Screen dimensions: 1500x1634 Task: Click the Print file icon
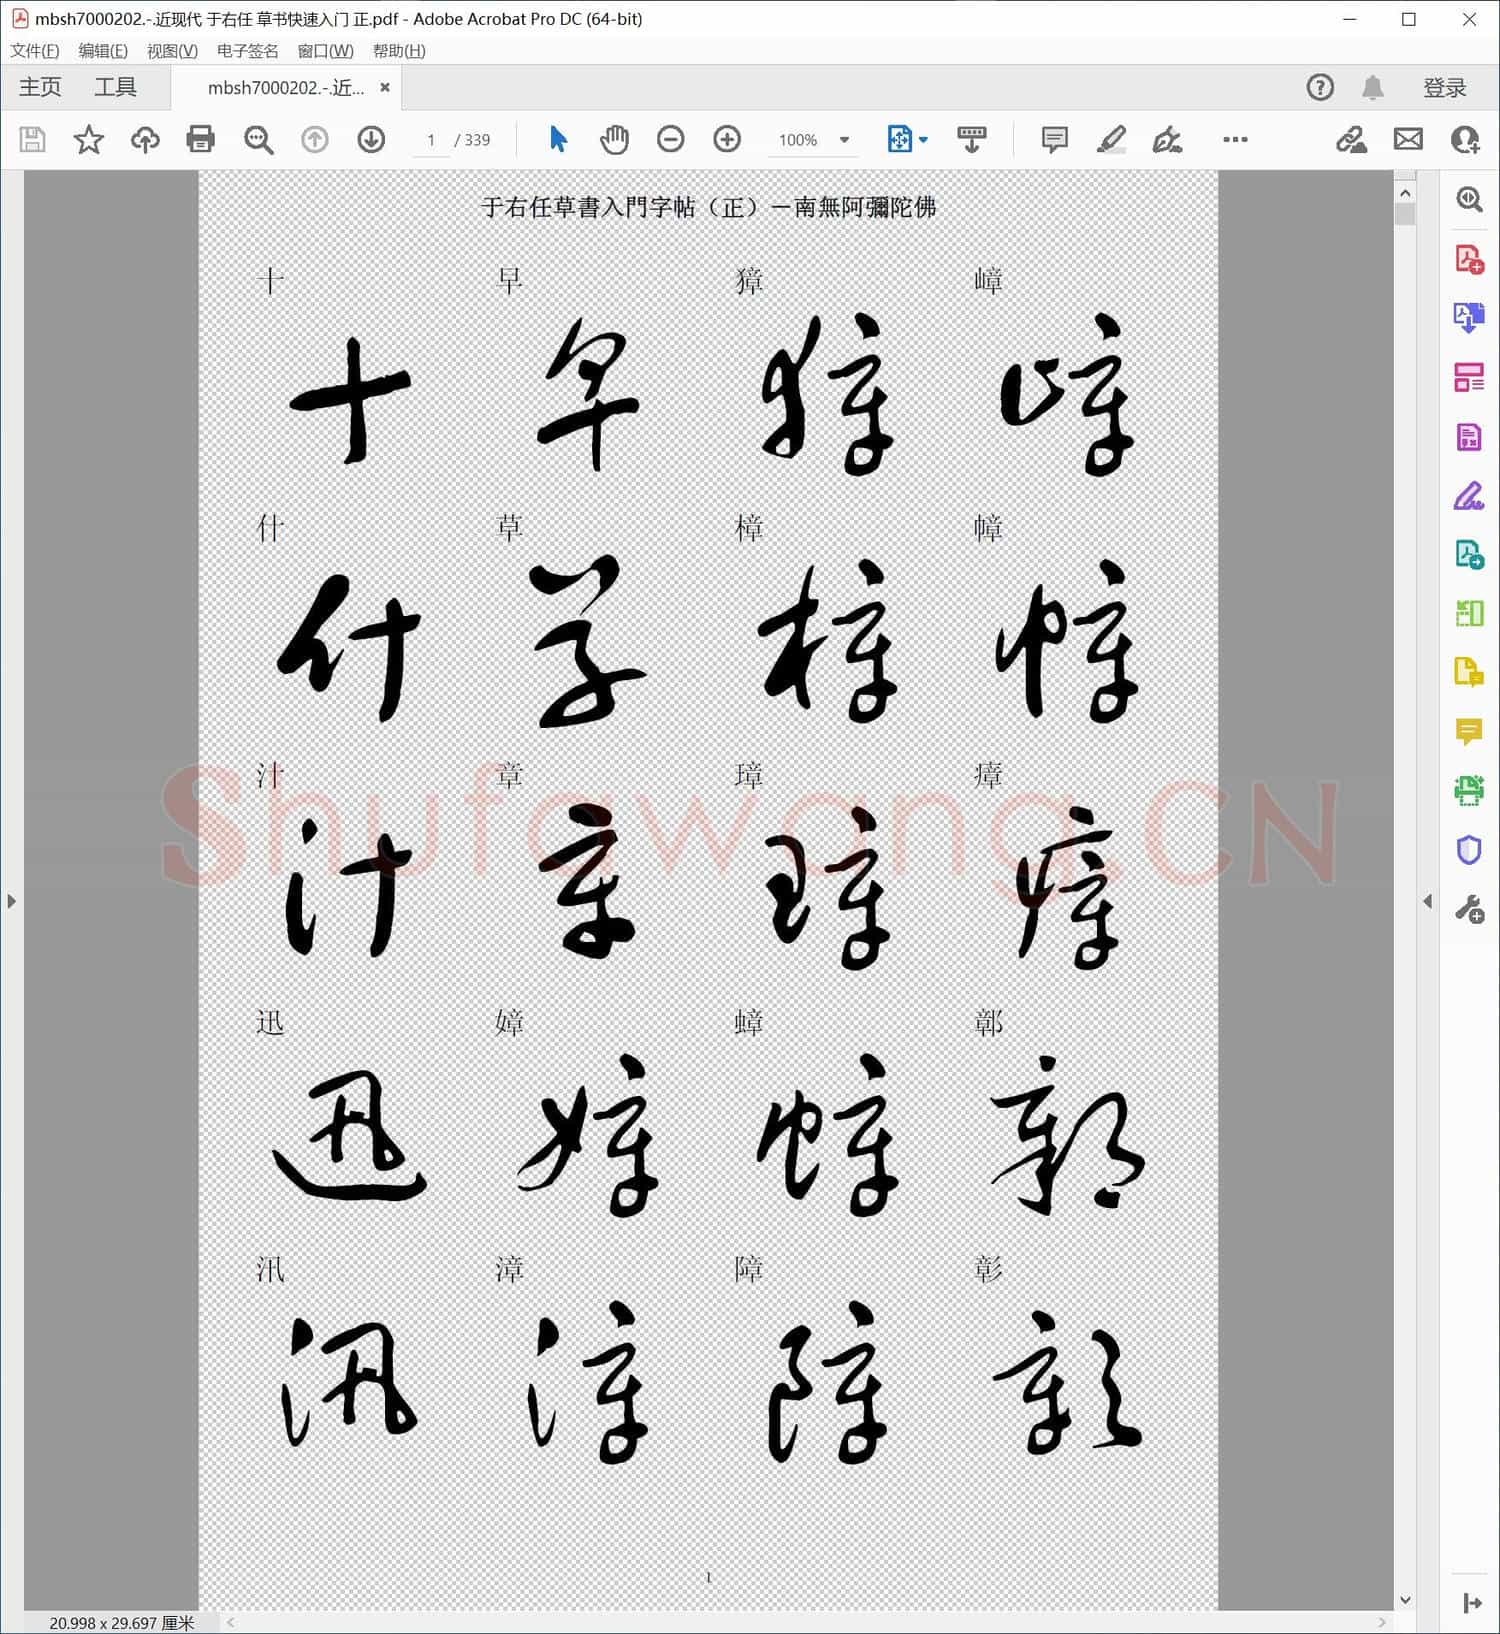(x=200, y=139)
